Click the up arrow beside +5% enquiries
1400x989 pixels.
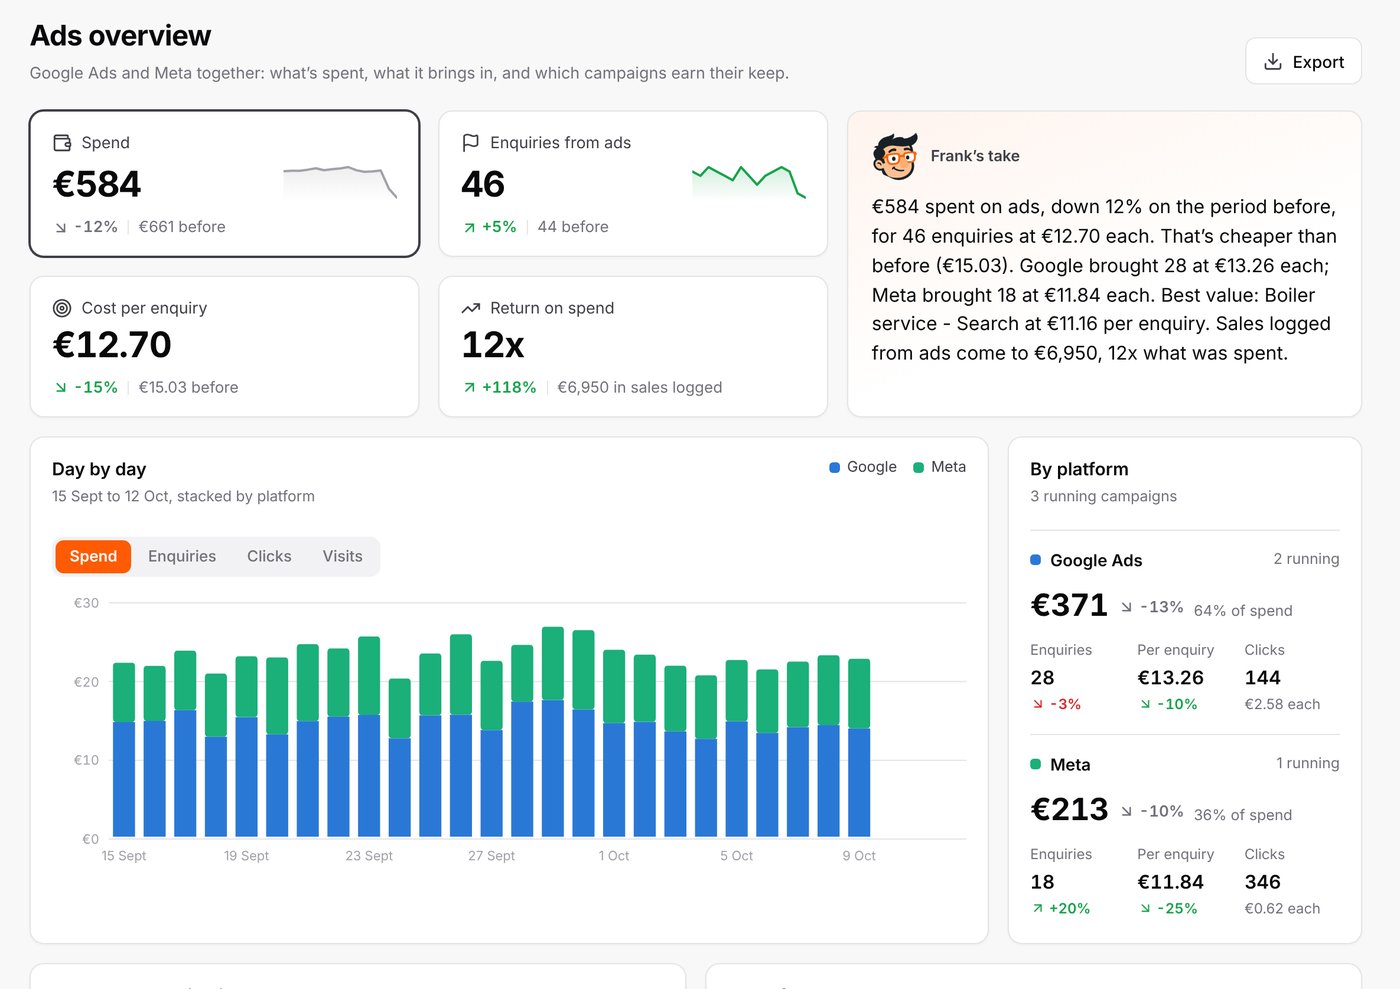click(469, 228)
